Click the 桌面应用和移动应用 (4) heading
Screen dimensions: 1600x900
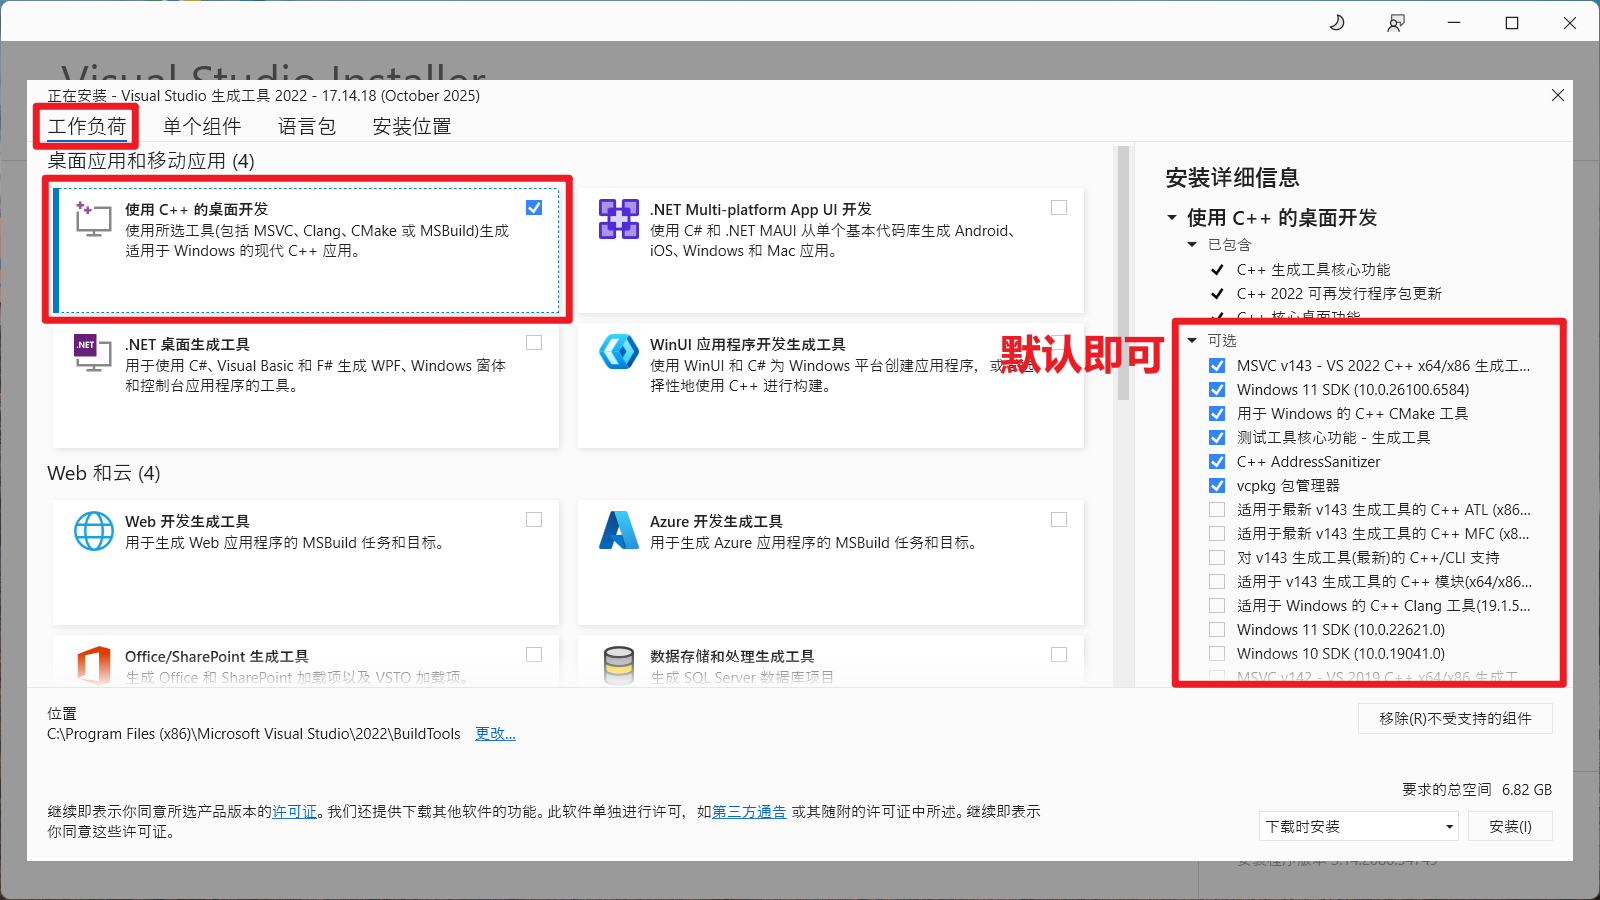tap(151, 162)
